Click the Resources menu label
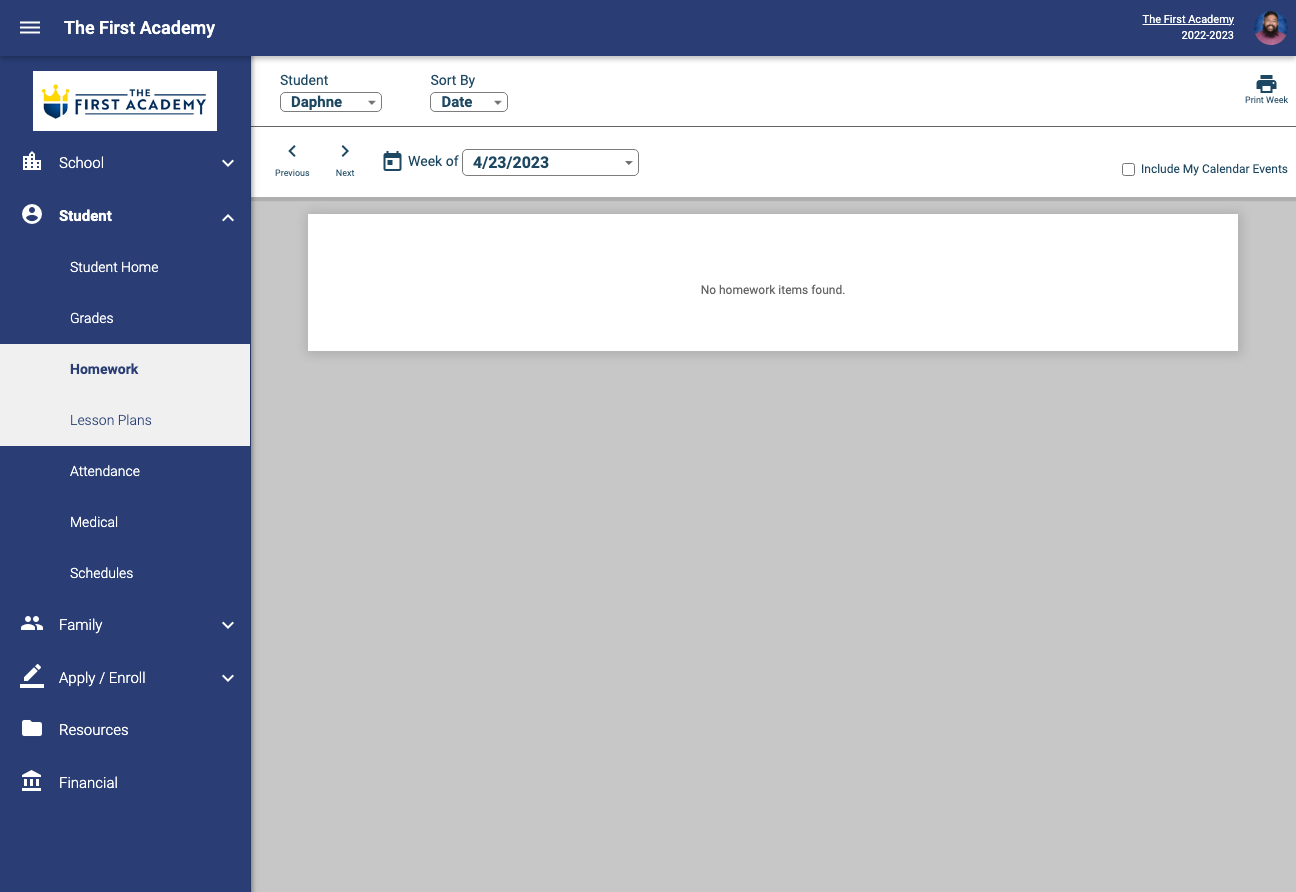1296x892 pixels. point(94,730)
